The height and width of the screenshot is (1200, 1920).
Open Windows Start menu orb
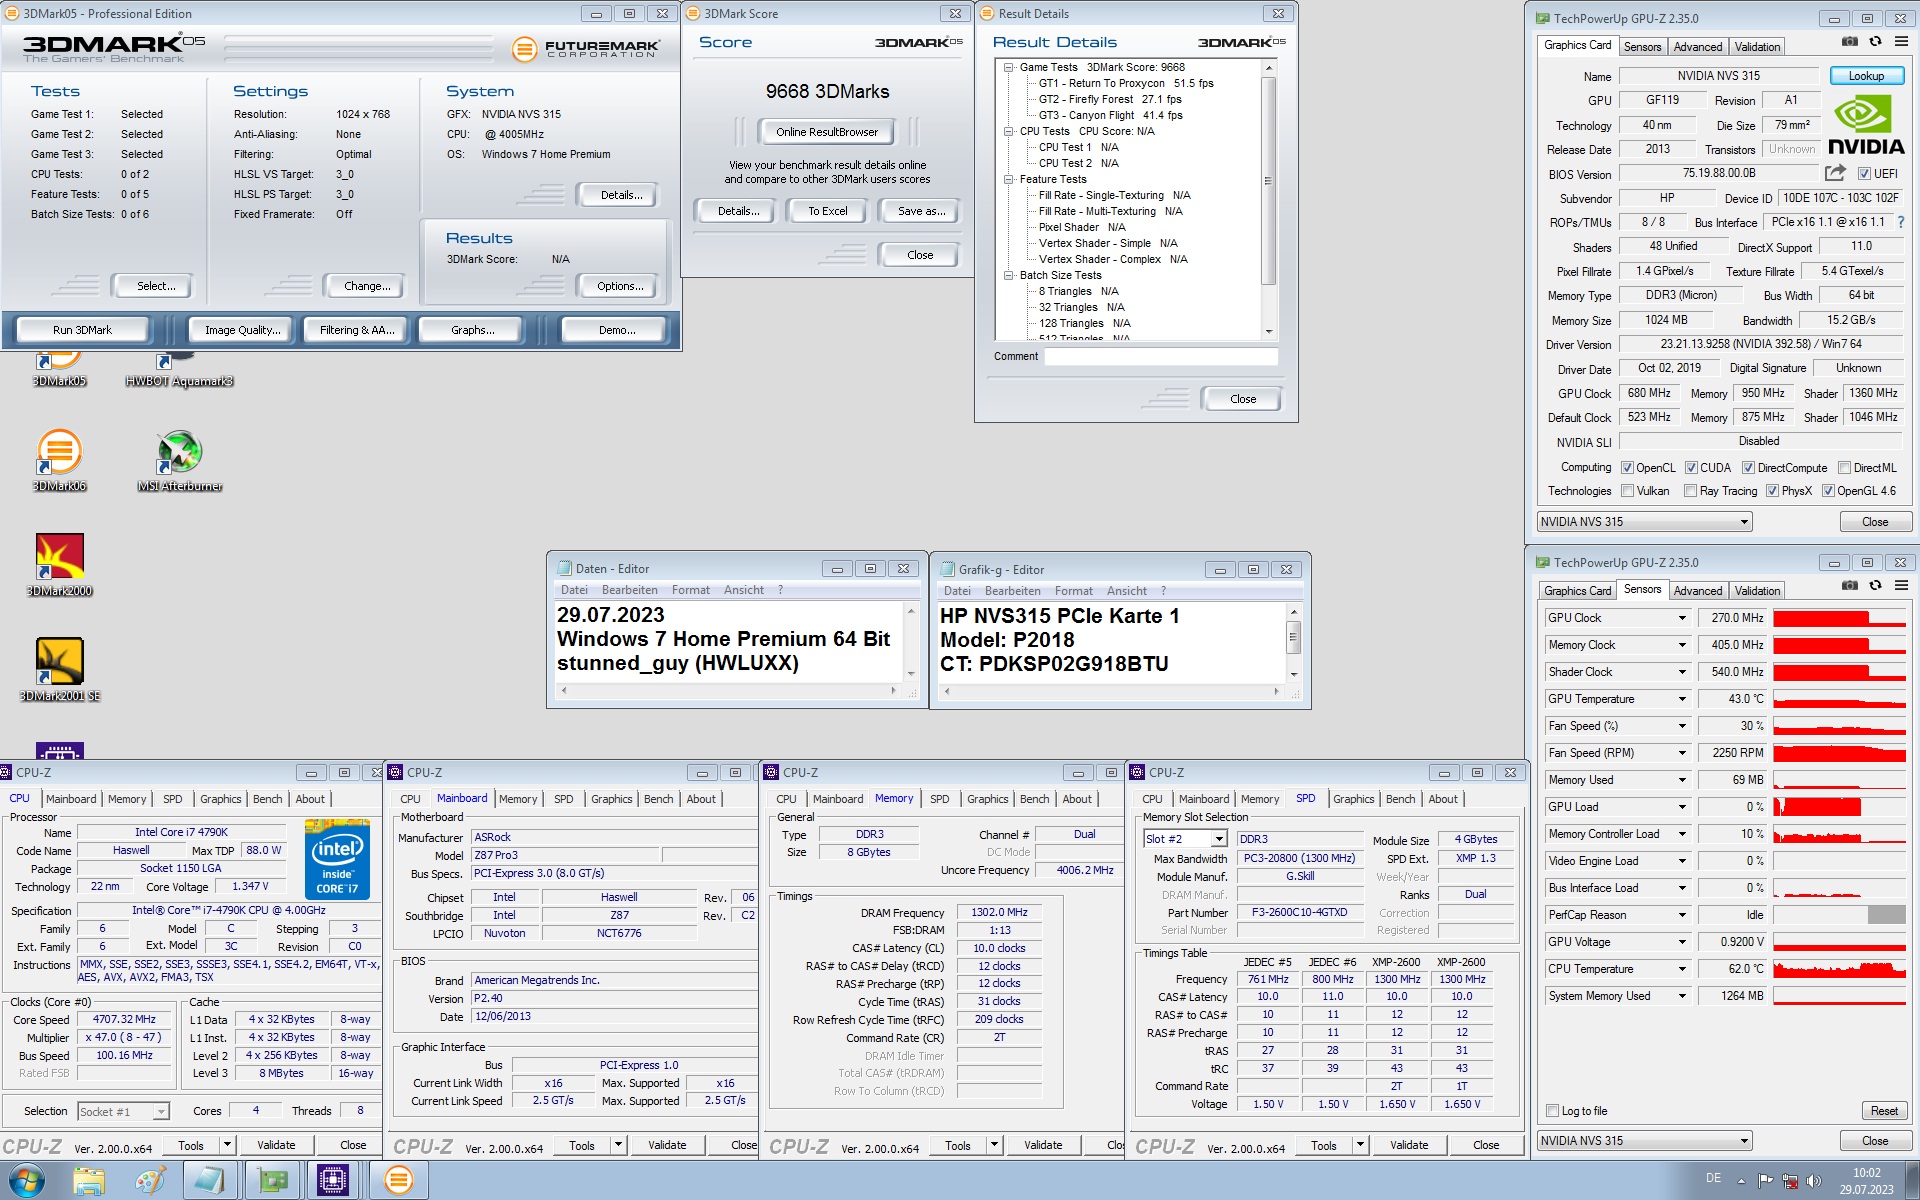[26, 1181]
